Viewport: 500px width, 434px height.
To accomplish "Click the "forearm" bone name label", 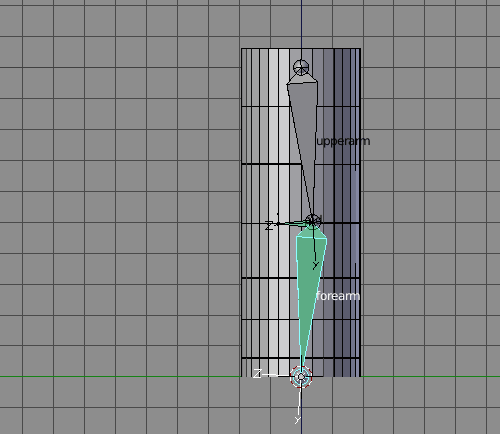I will point(338,296).
